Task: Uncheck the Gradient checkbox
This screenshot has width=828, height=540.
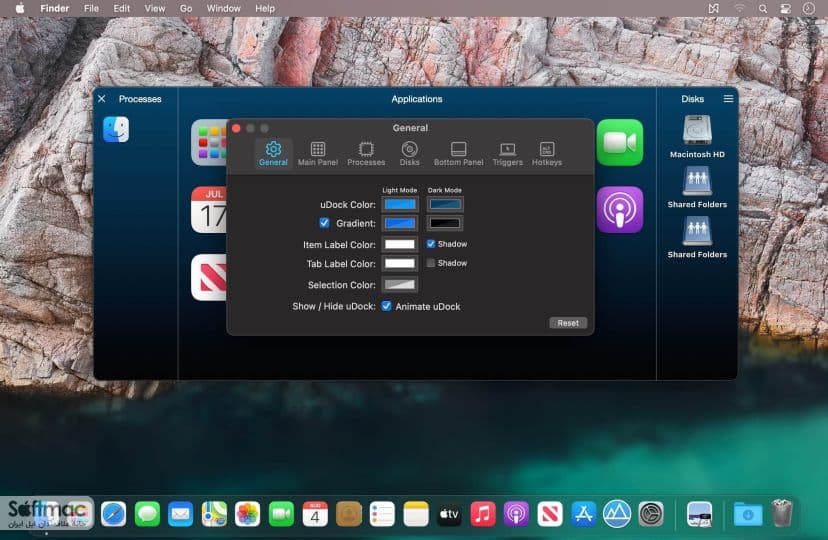Action: point(324,223)
